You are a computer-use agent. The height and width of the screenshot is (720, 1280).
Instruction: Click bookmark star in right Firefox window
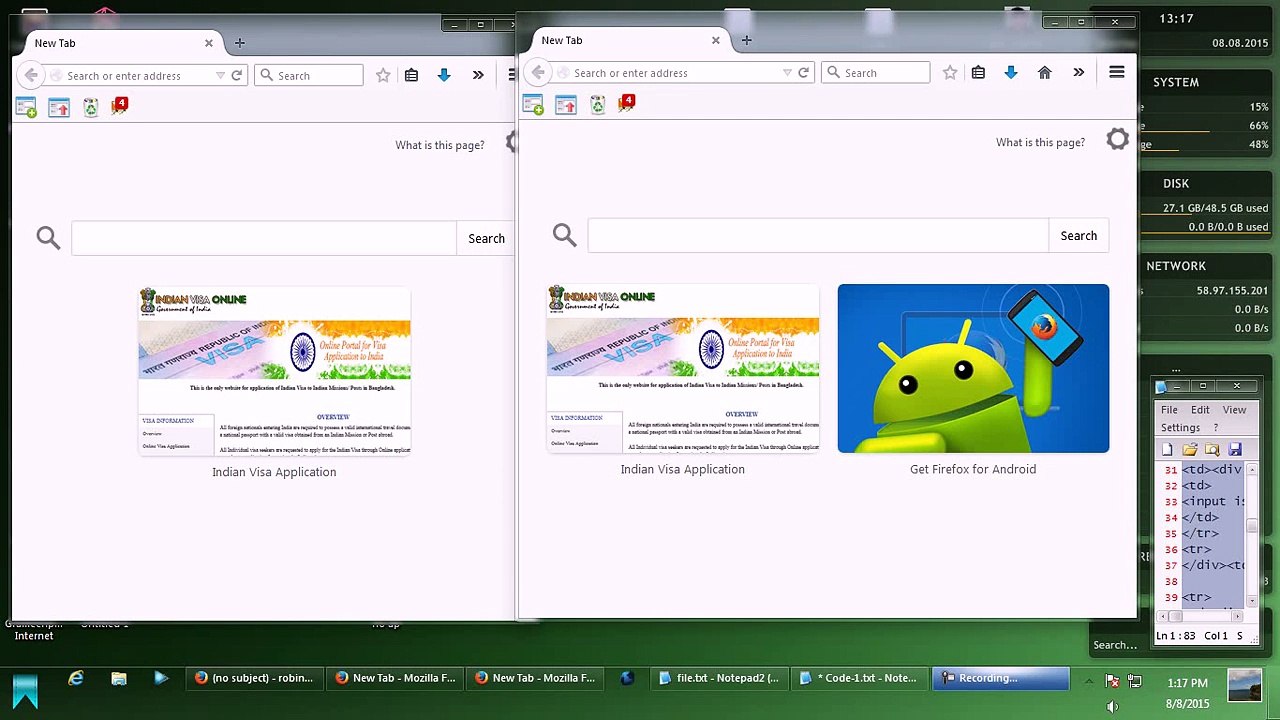950,73
